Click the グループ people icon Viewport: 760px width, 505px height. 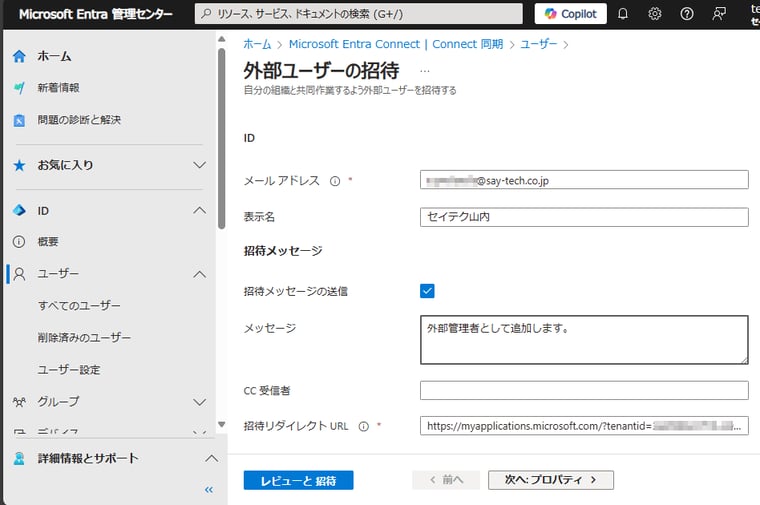(19, 402)
